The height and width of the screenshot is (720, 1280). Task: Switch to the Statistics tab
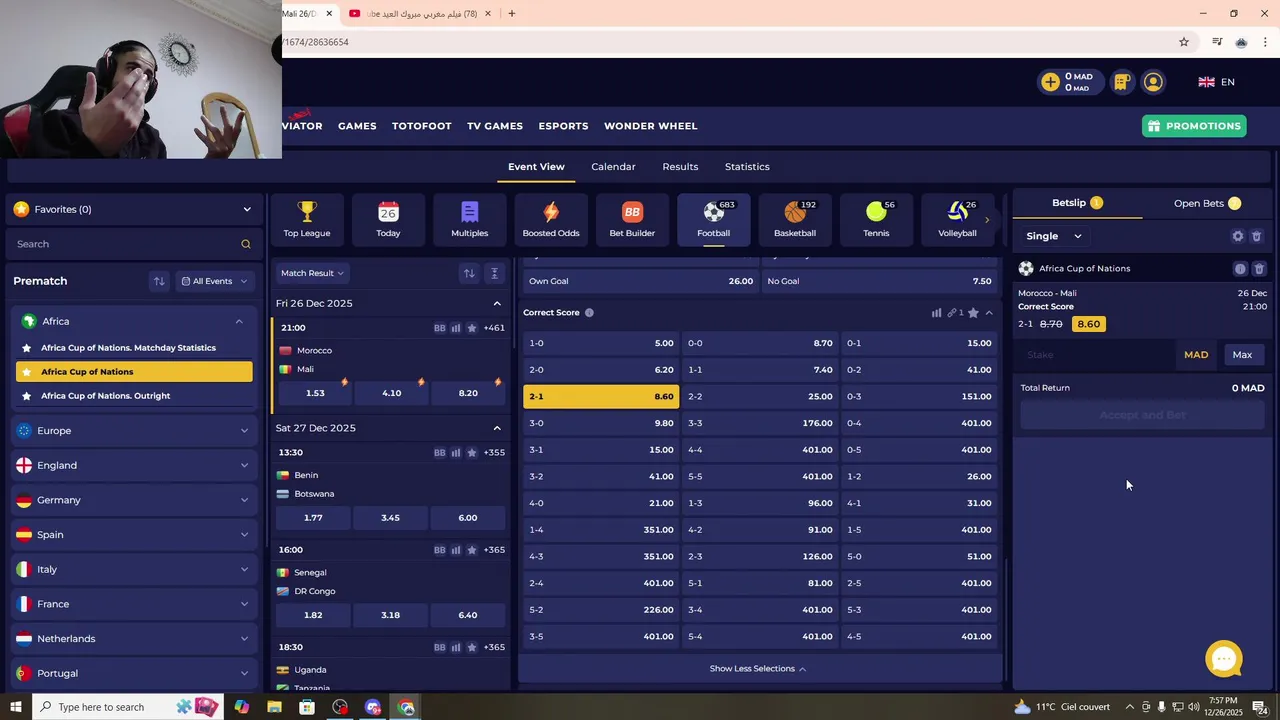747,167
